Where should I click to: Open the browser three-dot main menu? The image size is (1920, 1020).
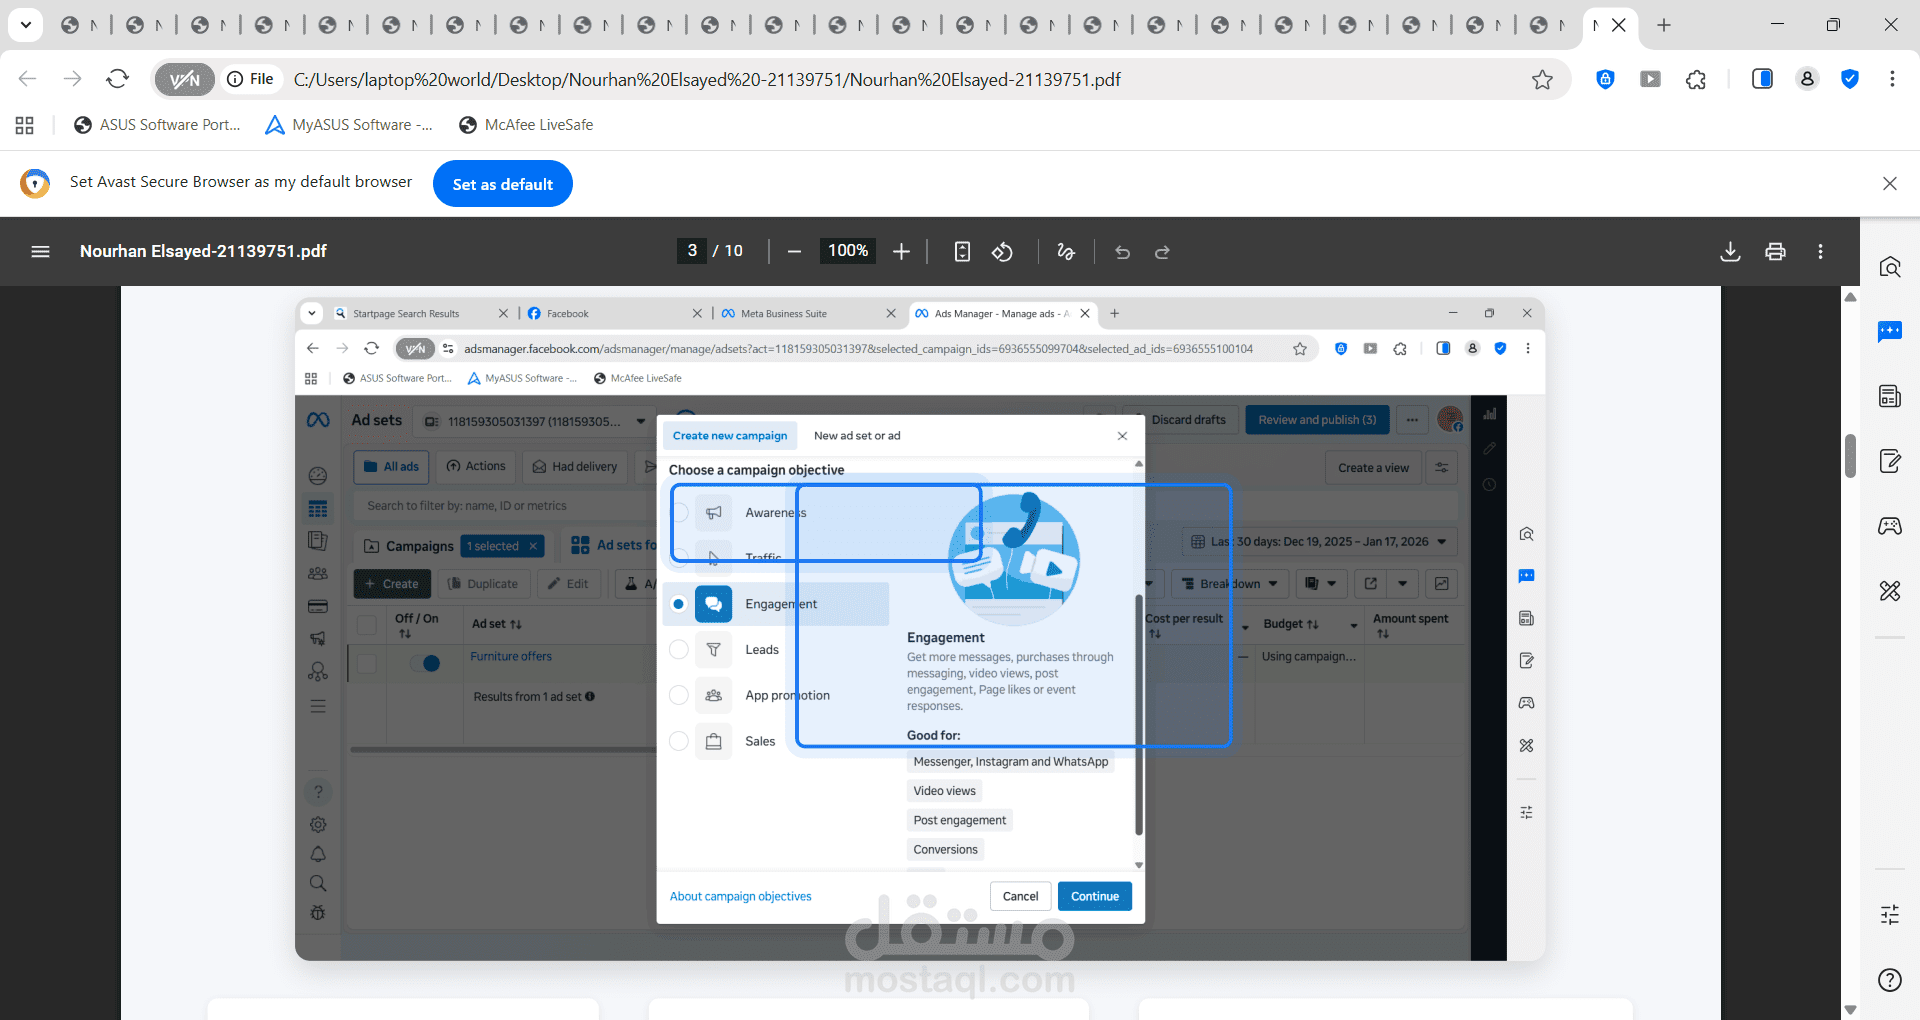(x=1892, y=79)
